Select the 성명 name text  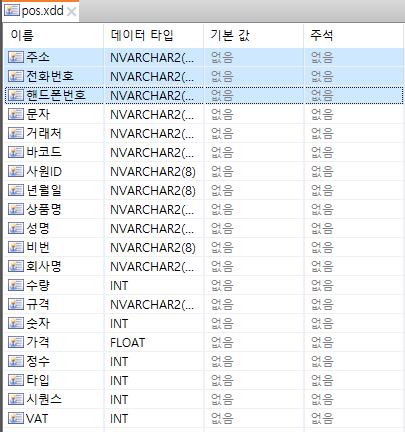pos(38,228)
